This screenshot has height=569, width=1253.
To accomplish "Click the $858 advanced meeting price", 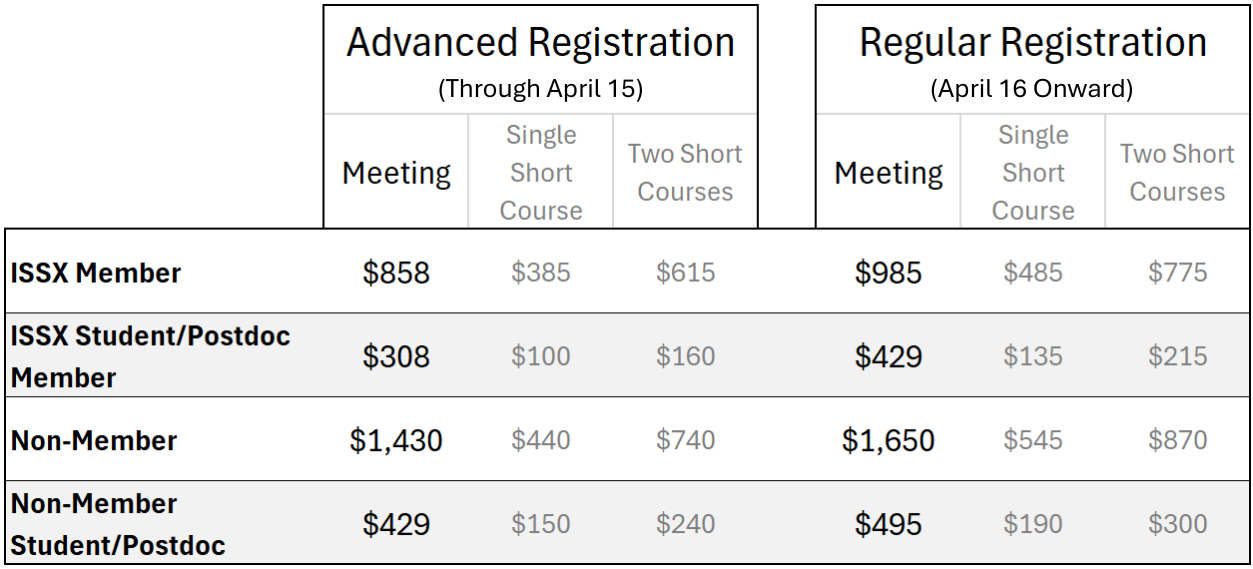I will pyautogui.click(x=396, y=273).
